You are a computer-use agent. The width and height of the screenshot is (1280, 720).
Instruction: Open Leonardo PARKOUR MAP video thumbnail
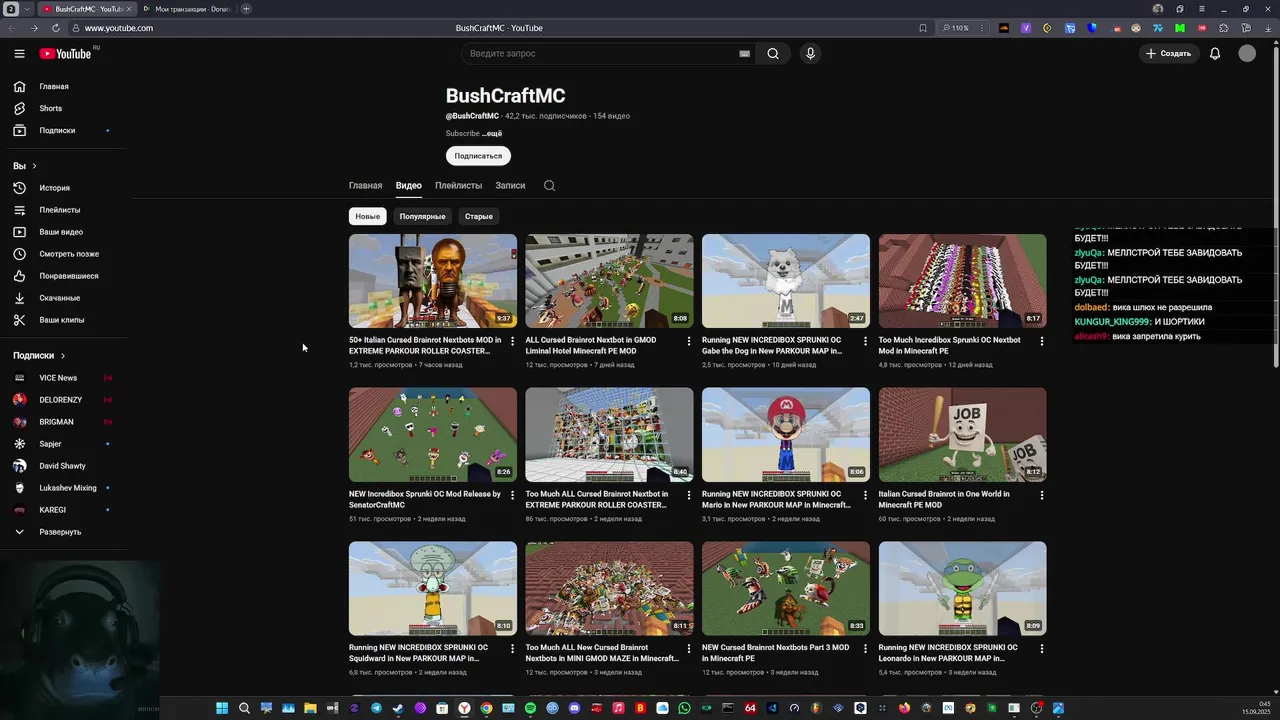pyautogui.click(x=962, y=589)
